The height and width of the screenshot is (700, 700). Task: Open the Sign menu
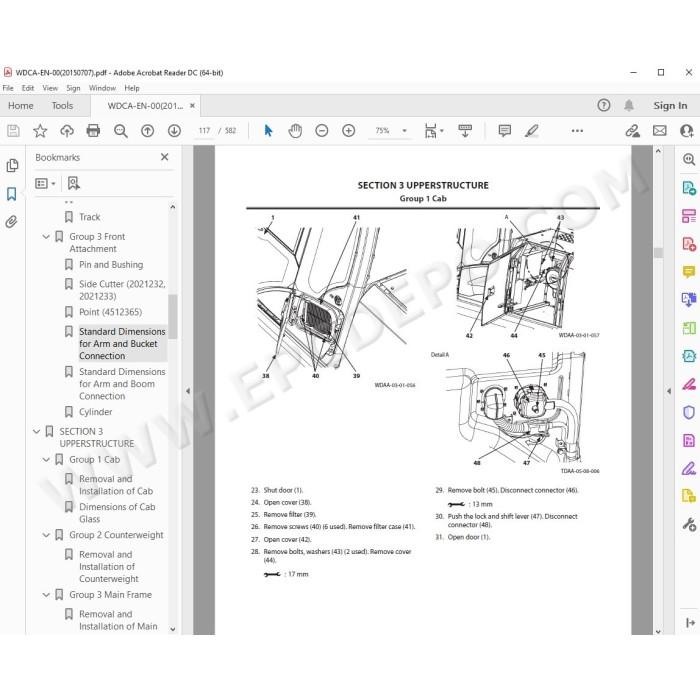tap(73, 88)
